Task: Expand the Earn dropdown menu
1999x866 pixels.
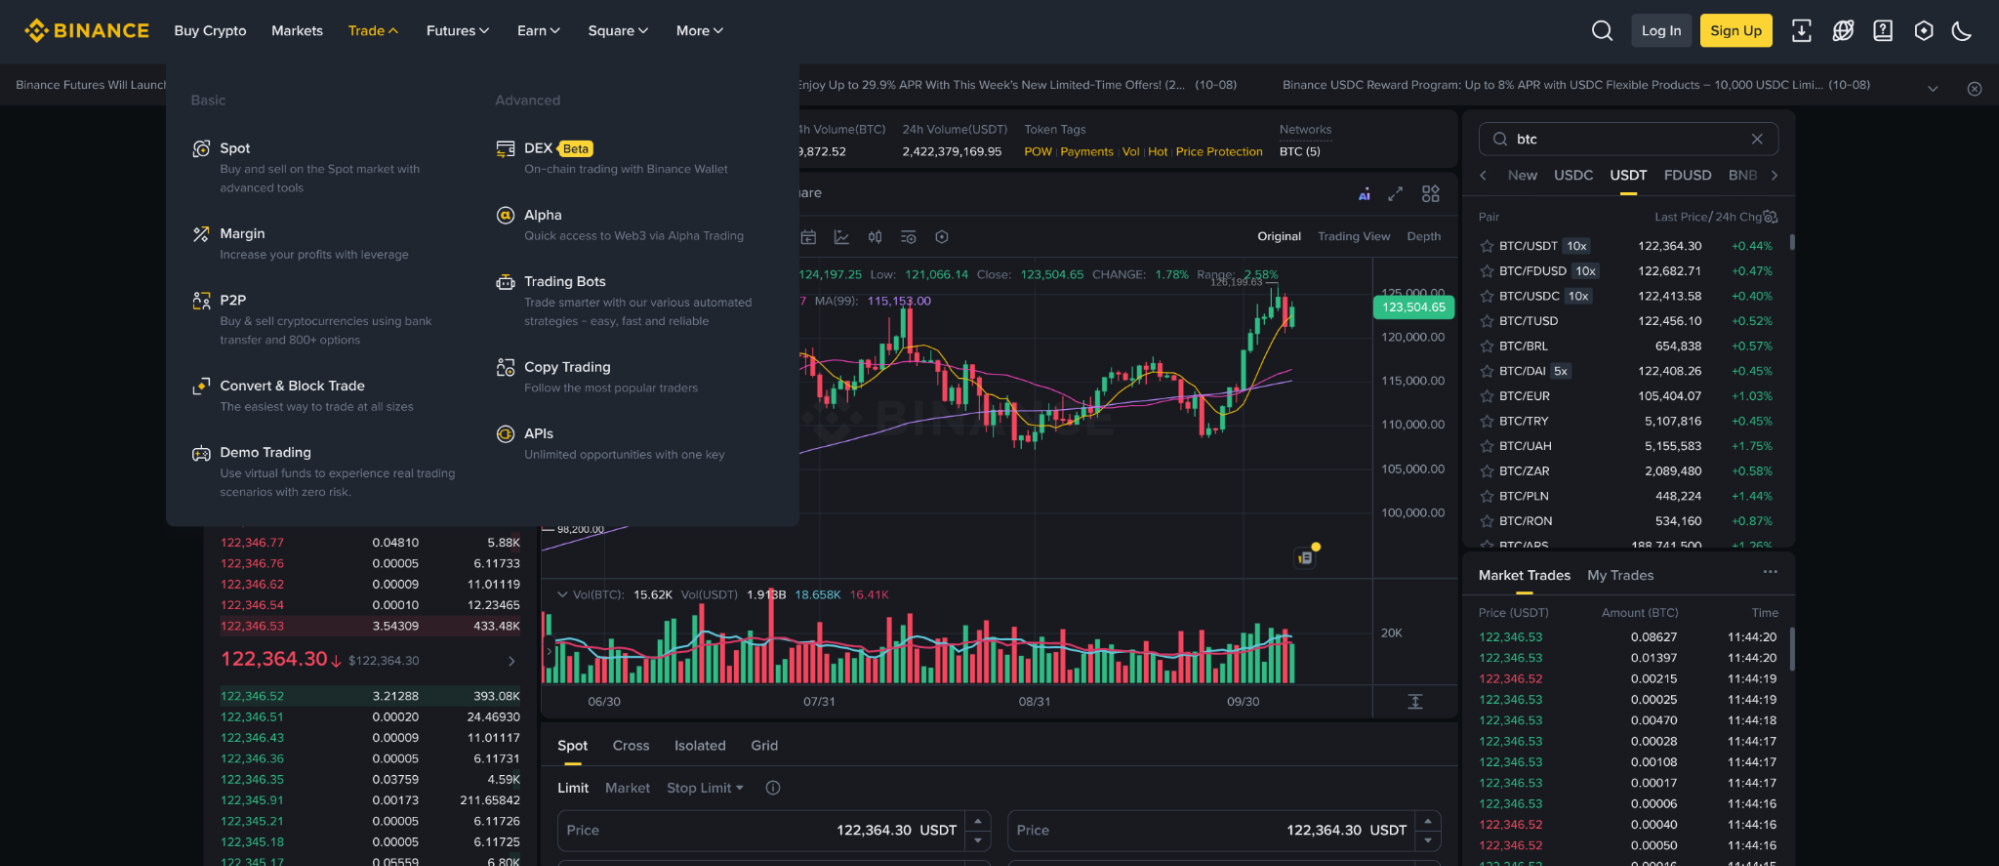Action: click(538, 31)
